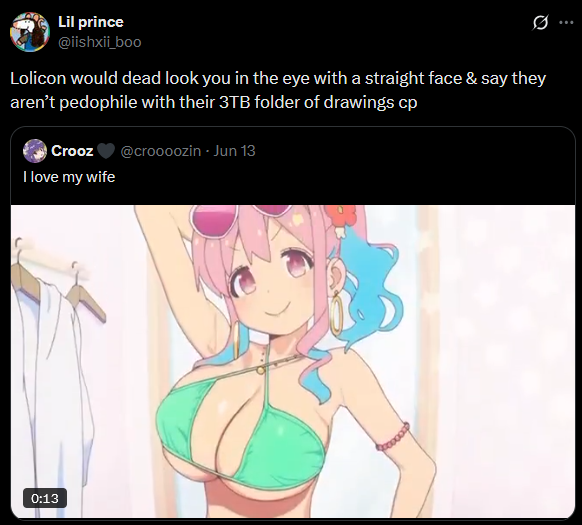The height and width of the screenshot is (525, 582).
Task: Open the Grok explain-post icon
Action: [540, 23]
